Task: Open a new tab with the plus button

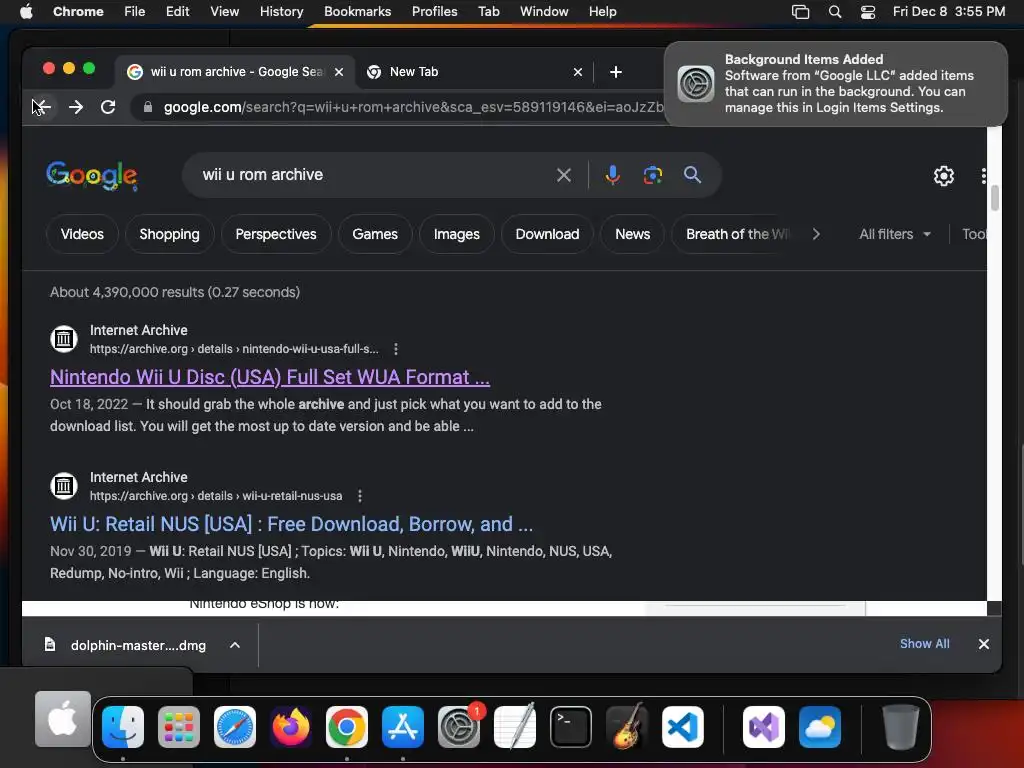Action: [x=616, y=72]
